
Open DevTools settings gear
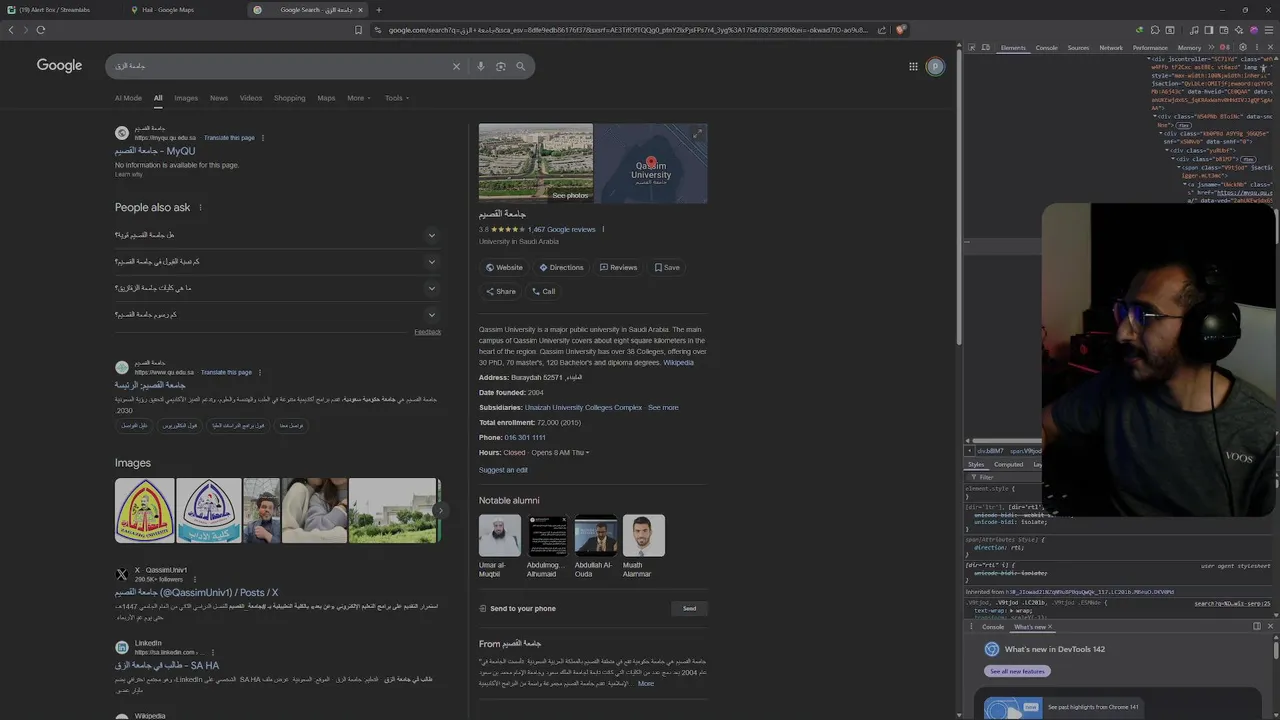pyautogui.click(x=1243, y=48)
